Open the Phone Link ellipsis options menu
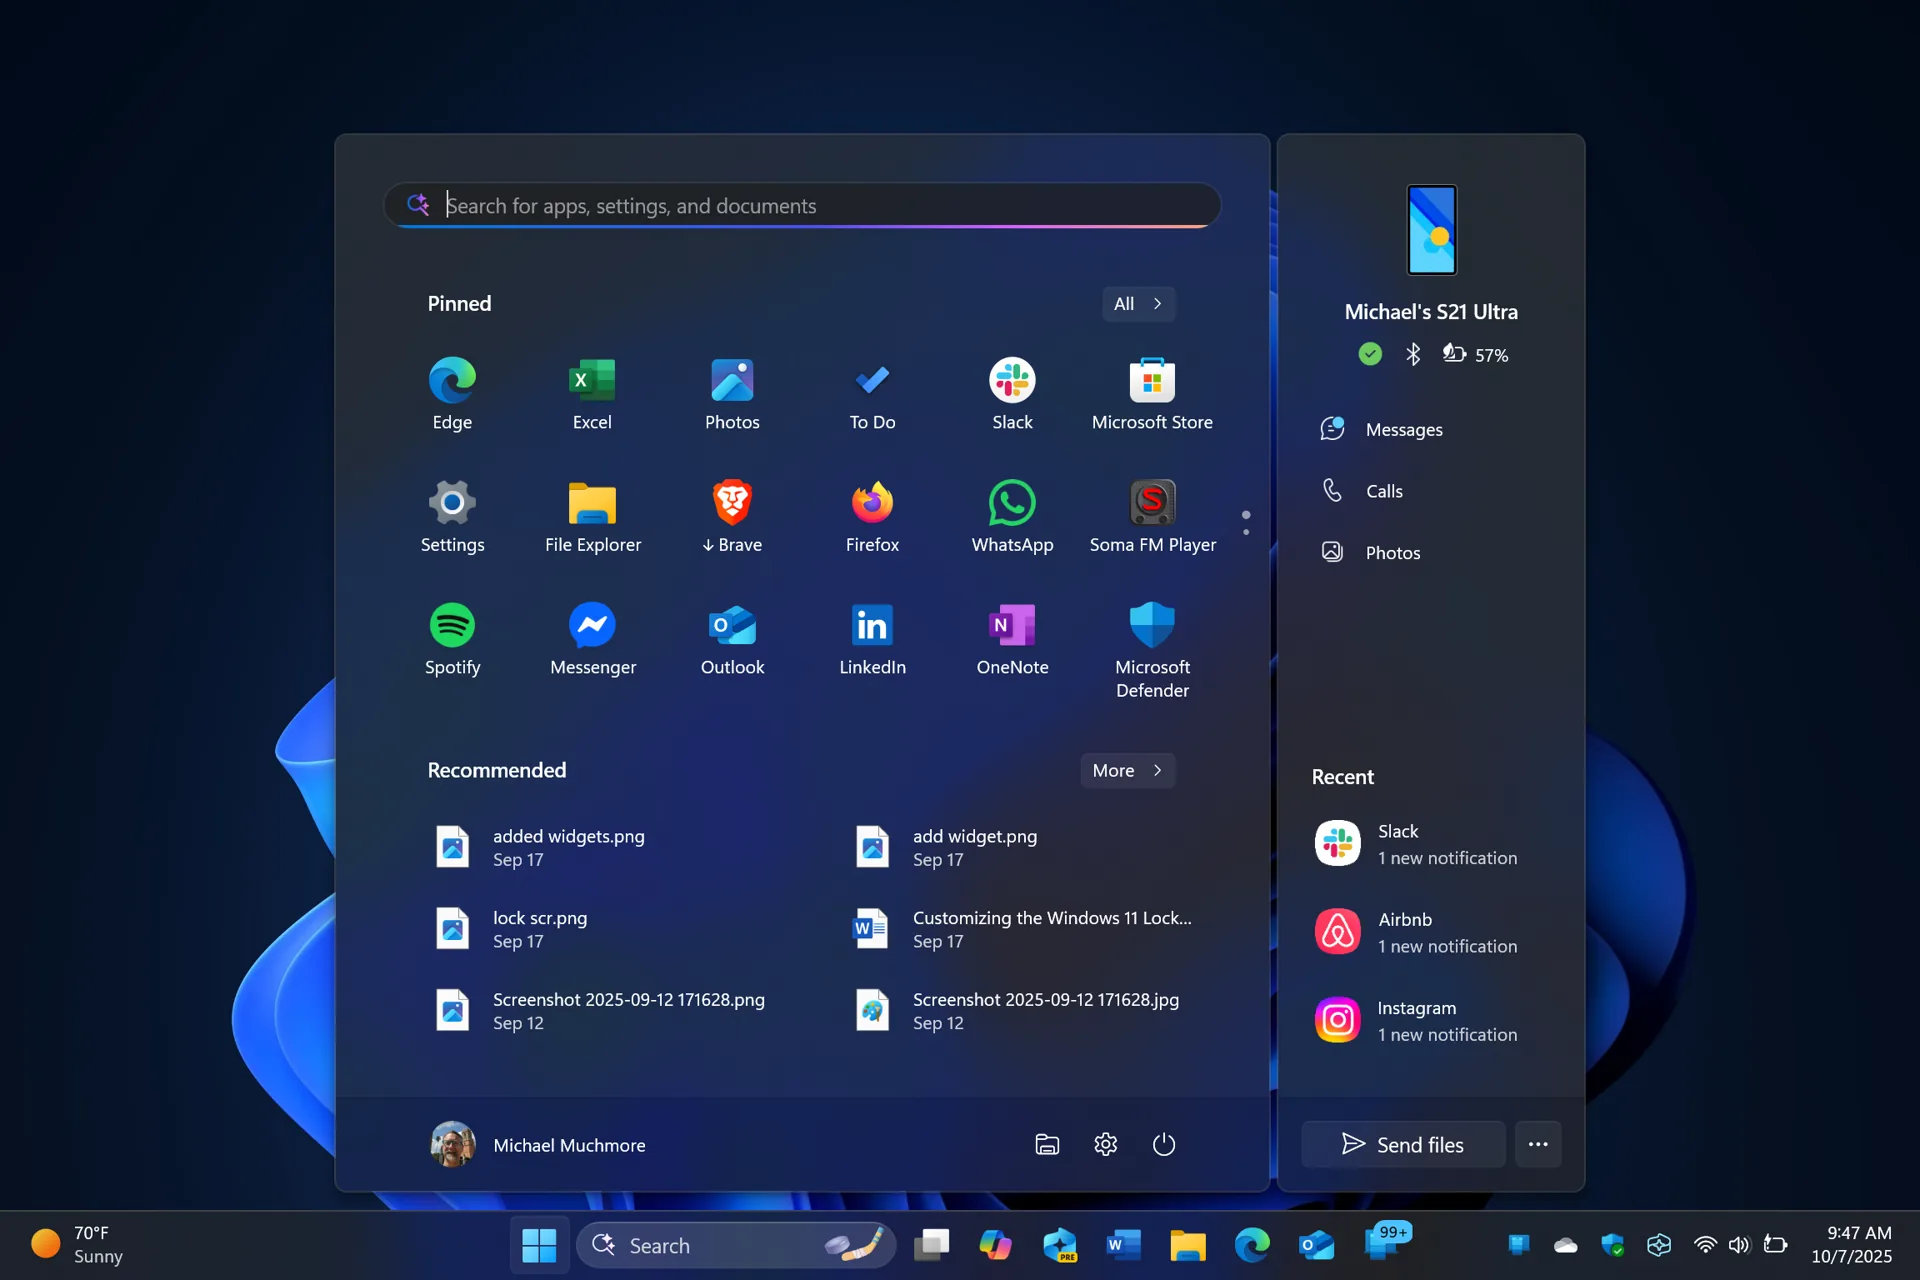This screenshot has width=1920, height=1280. tap(1538, 1144)
